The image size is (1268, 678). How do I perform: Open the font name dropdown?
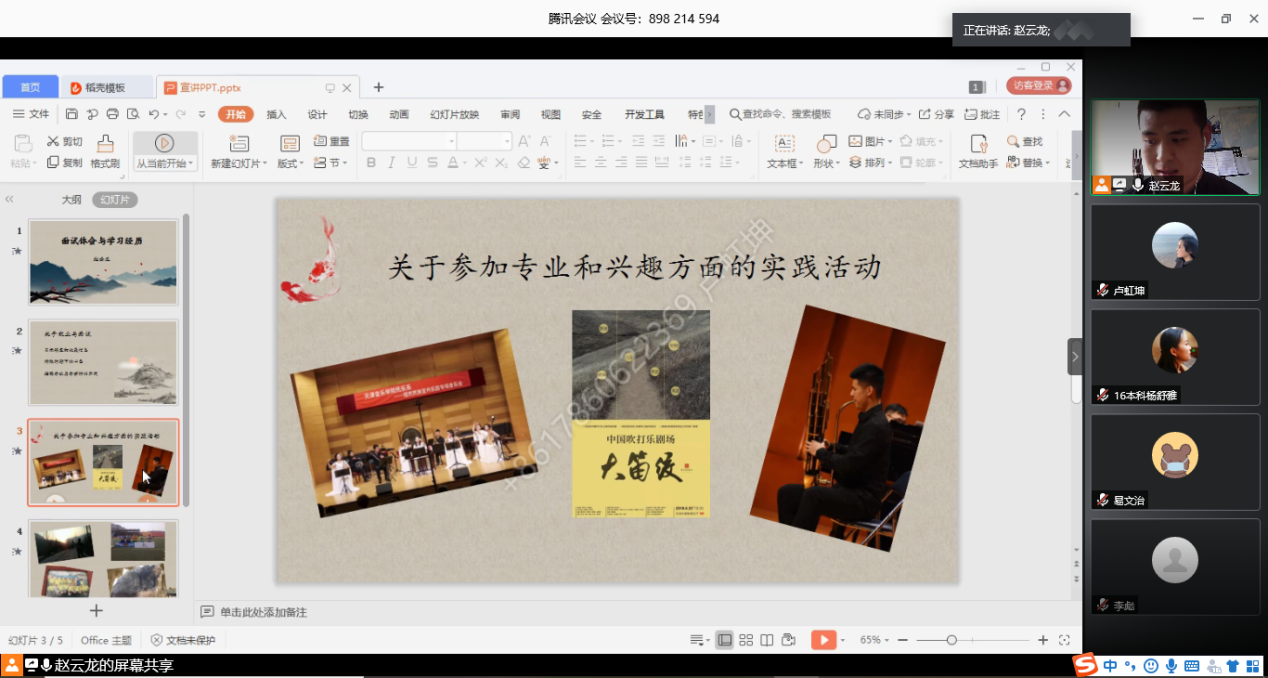[452, 142]
